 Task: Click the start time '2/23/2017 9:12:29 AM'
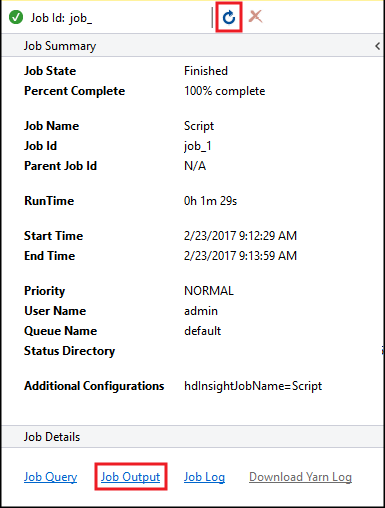[240, 236]
